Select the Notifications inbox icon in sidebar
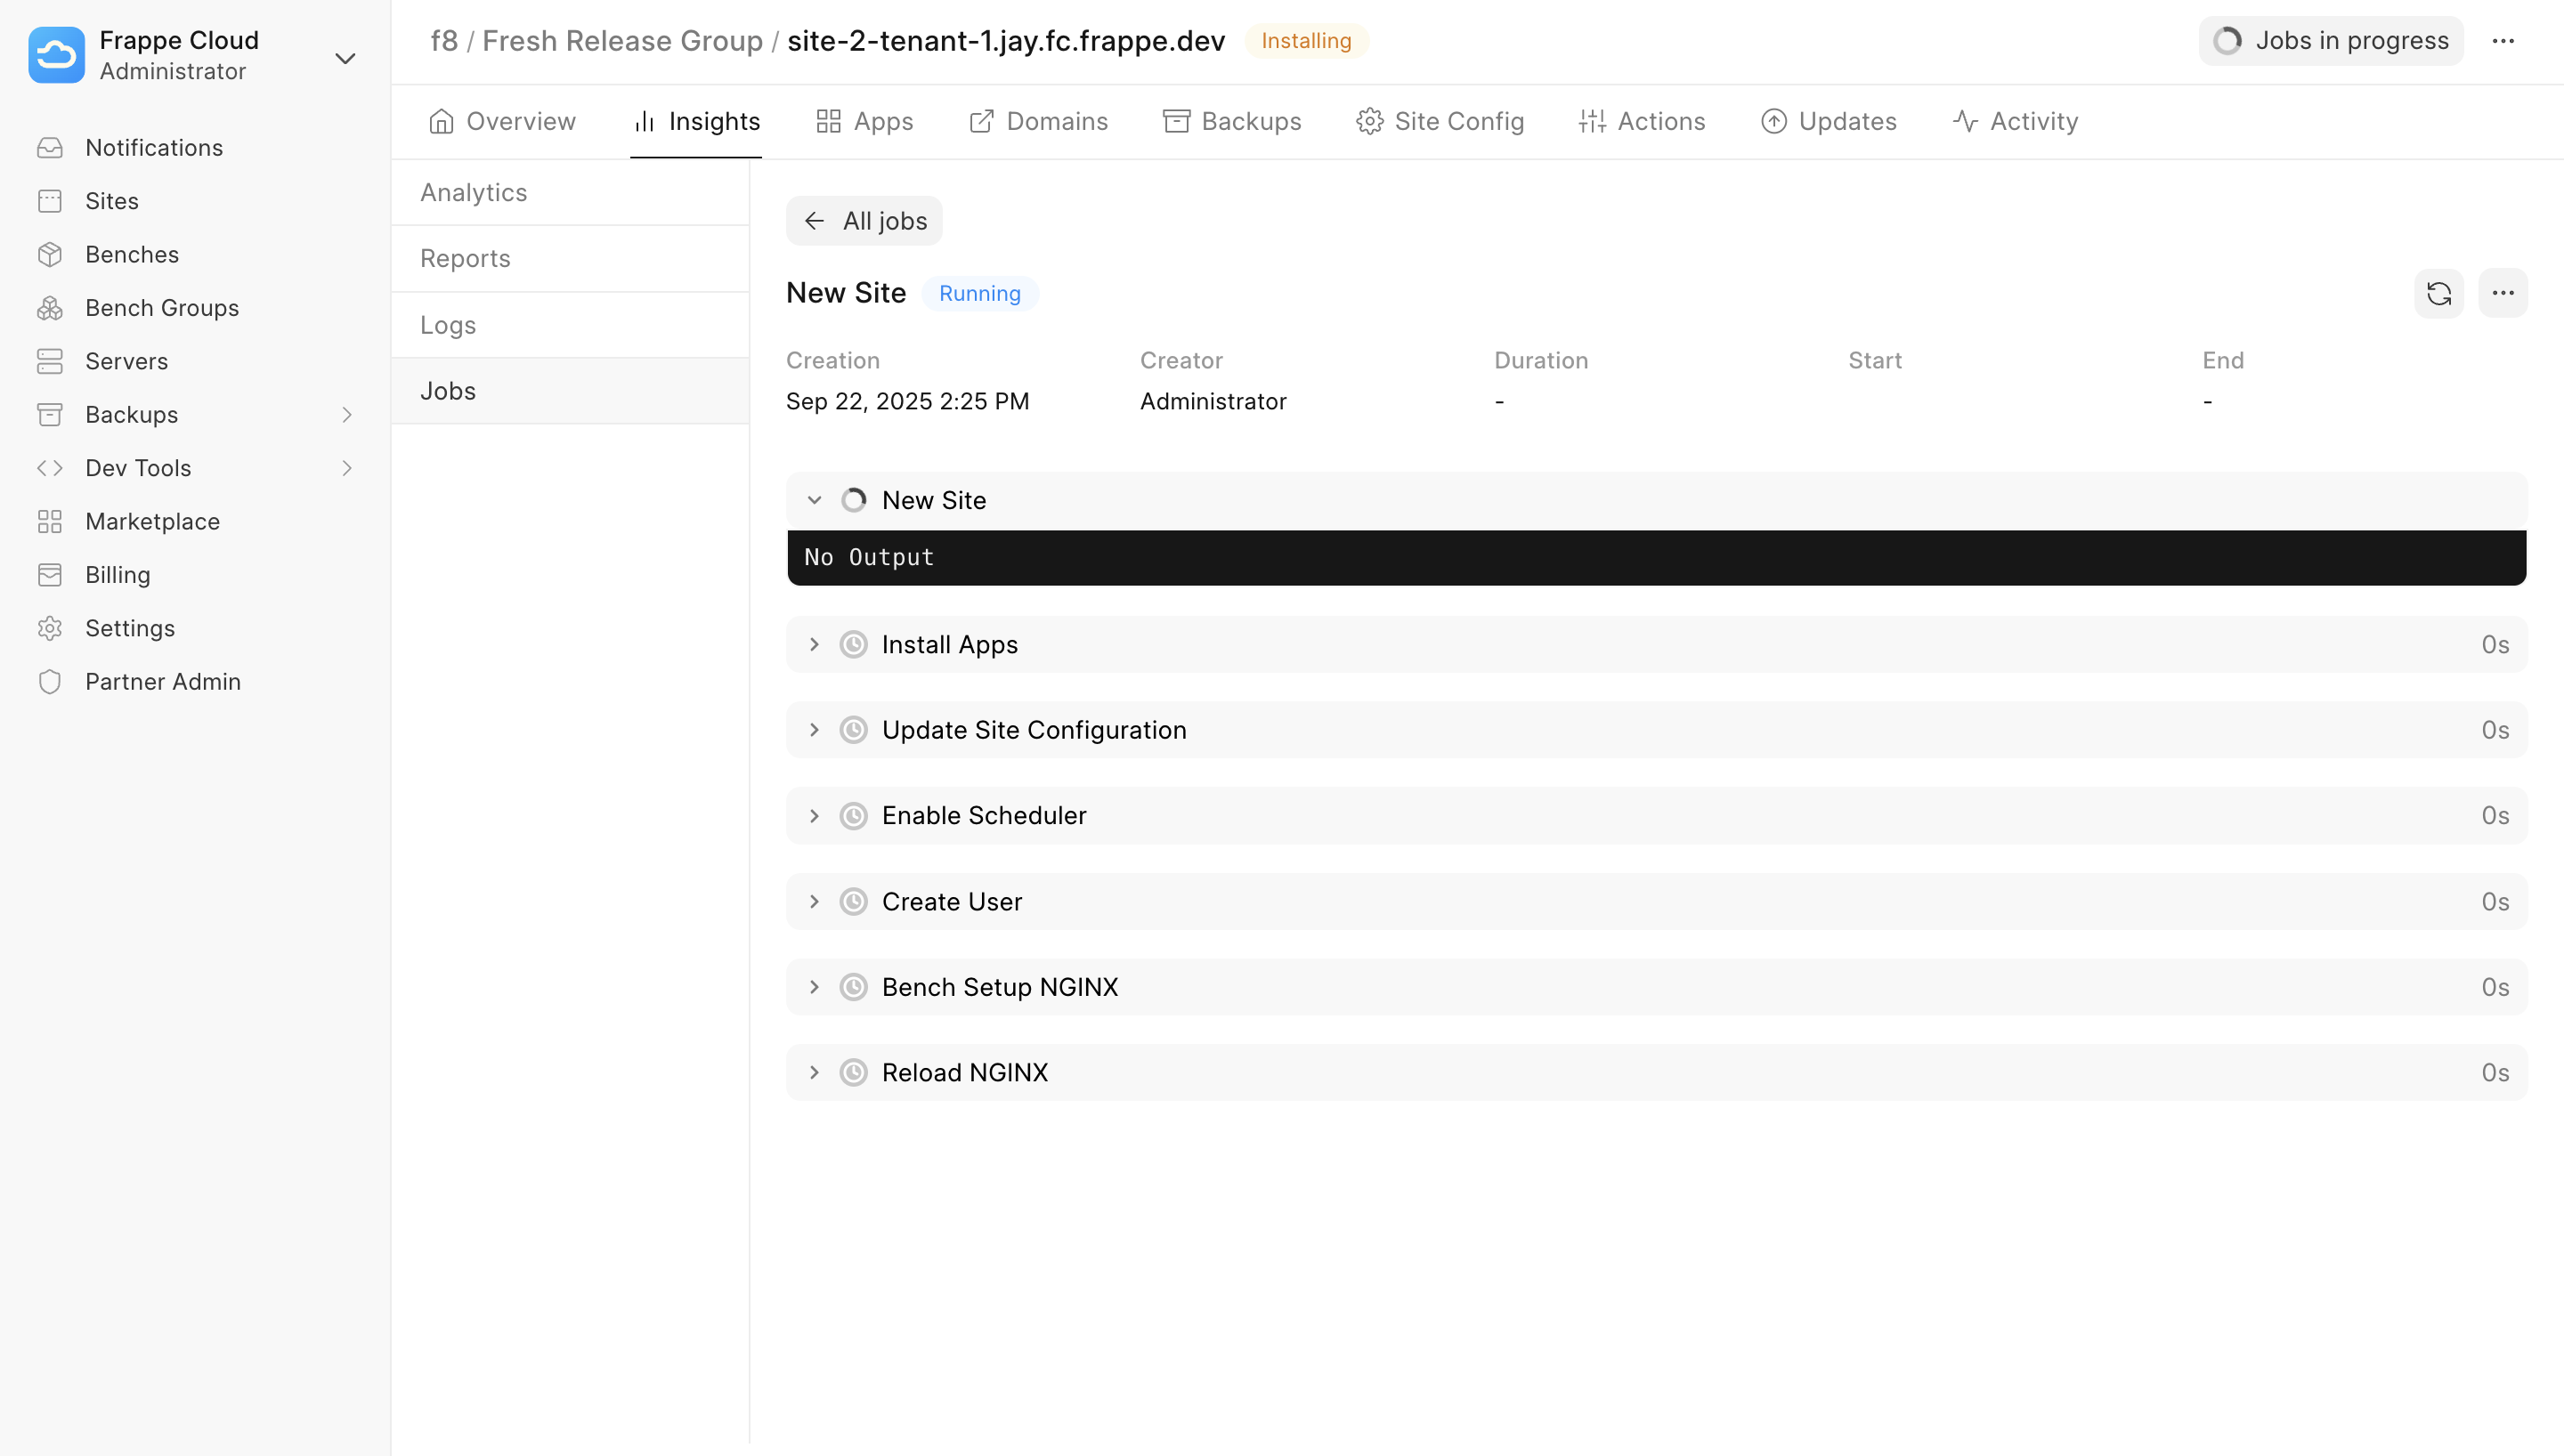 (51, 147)
